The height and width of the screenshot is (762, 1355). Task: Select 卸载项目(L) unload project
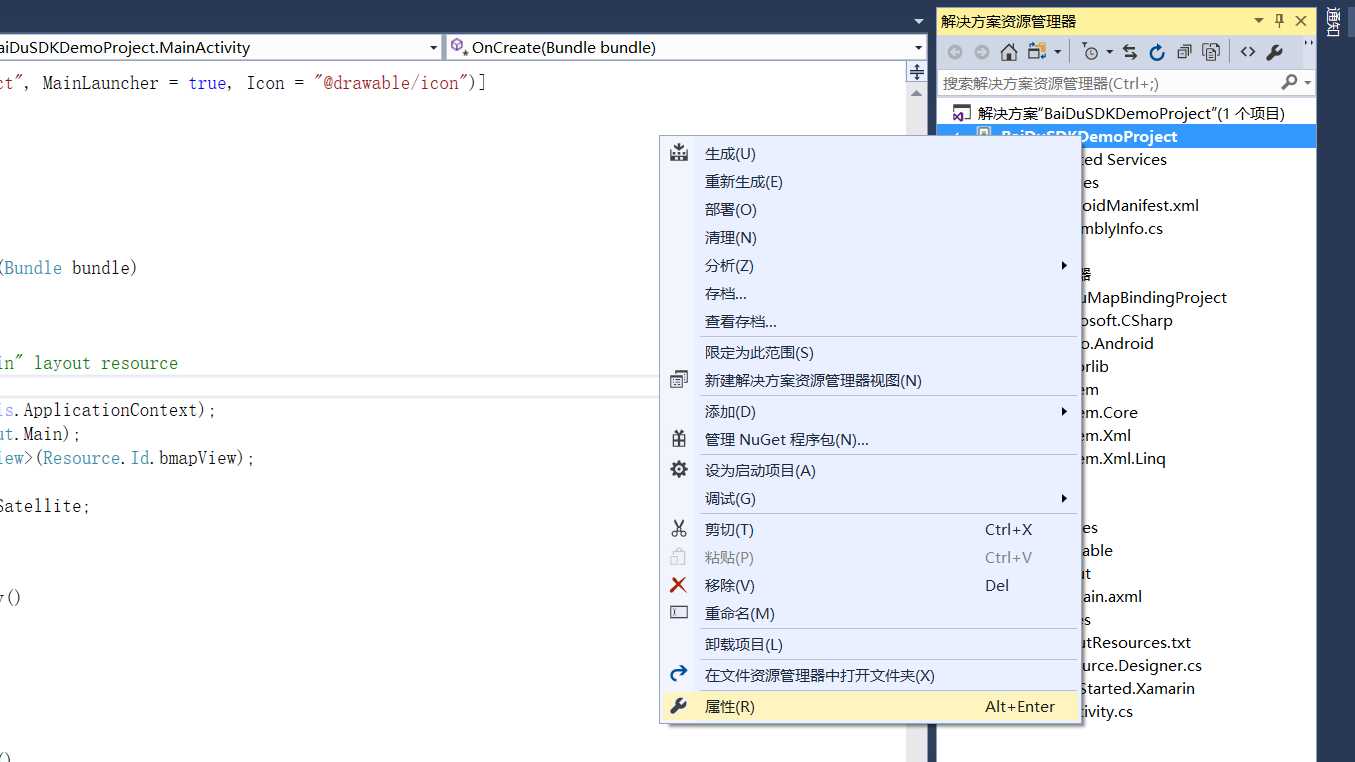pos(868,645)
